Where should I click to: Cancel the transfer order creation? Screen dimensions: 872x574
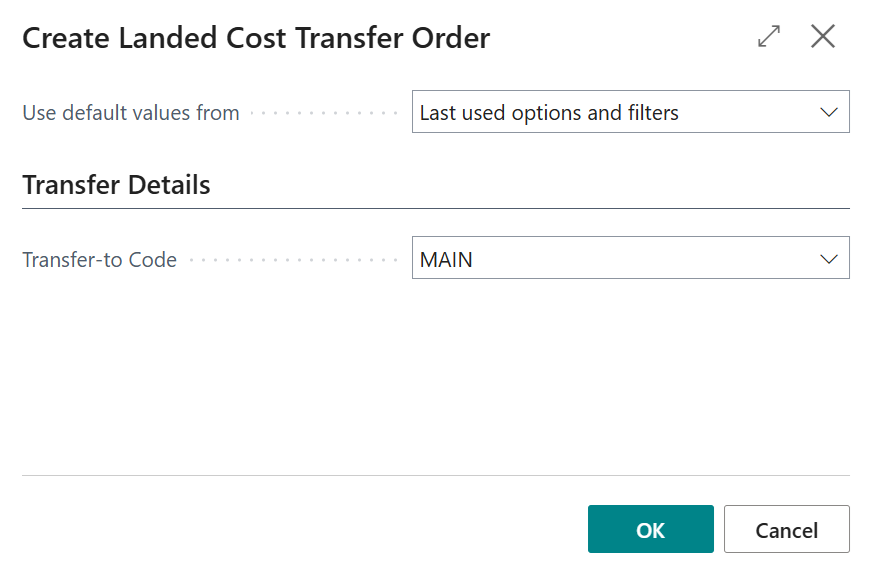pyautogui.click(x=786, y=530)
